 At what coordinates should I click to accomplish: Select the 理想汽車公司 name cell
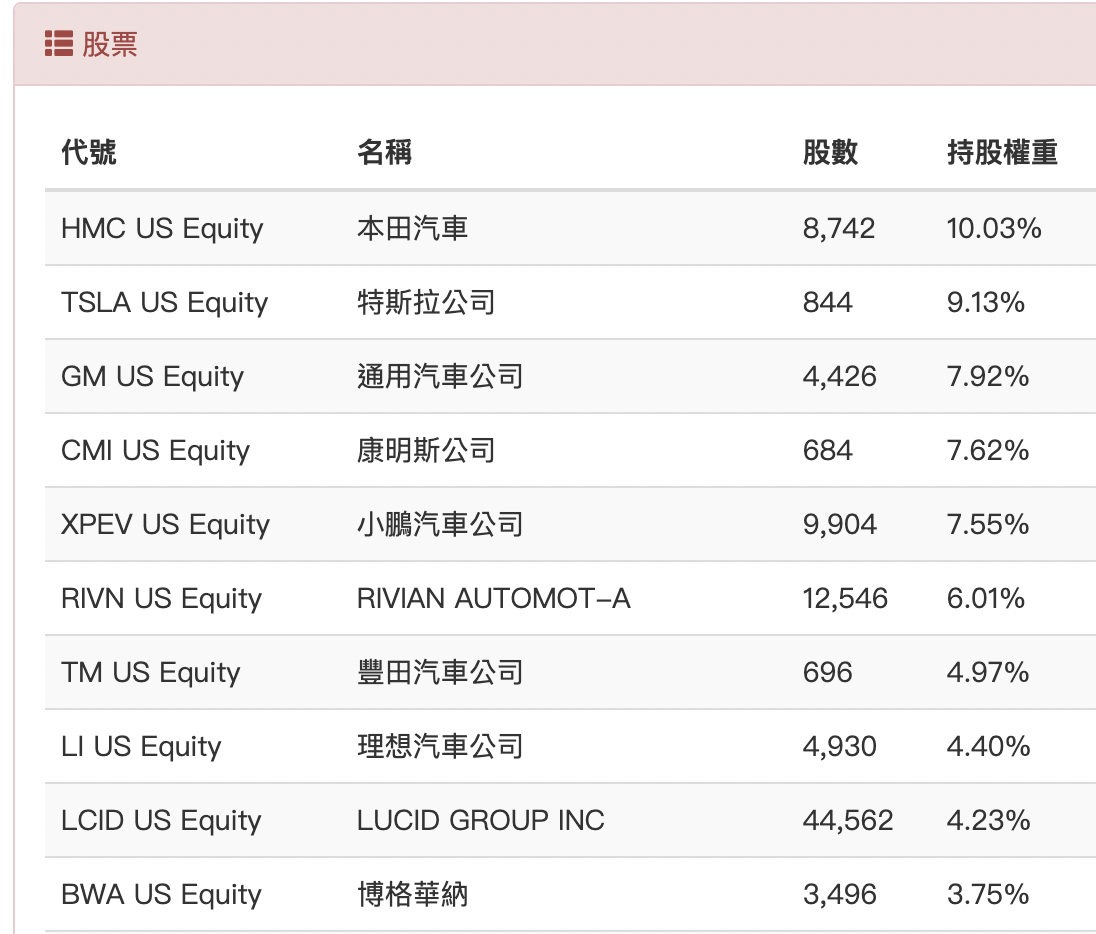click(x=440, y=747)
